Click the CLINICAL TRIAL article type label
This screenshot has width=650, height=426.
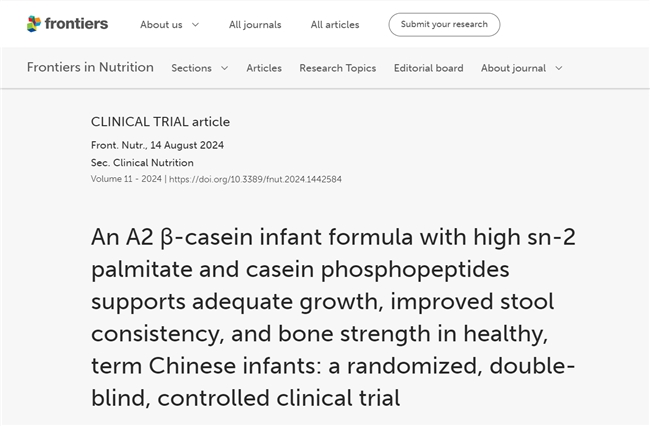[160, 122]
